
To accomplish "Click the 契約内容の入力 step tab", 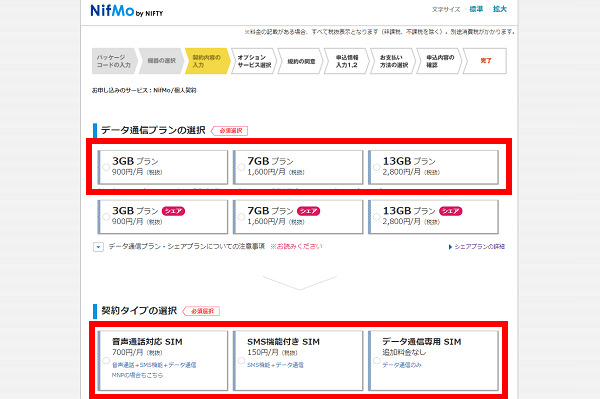I will [207, 61].
